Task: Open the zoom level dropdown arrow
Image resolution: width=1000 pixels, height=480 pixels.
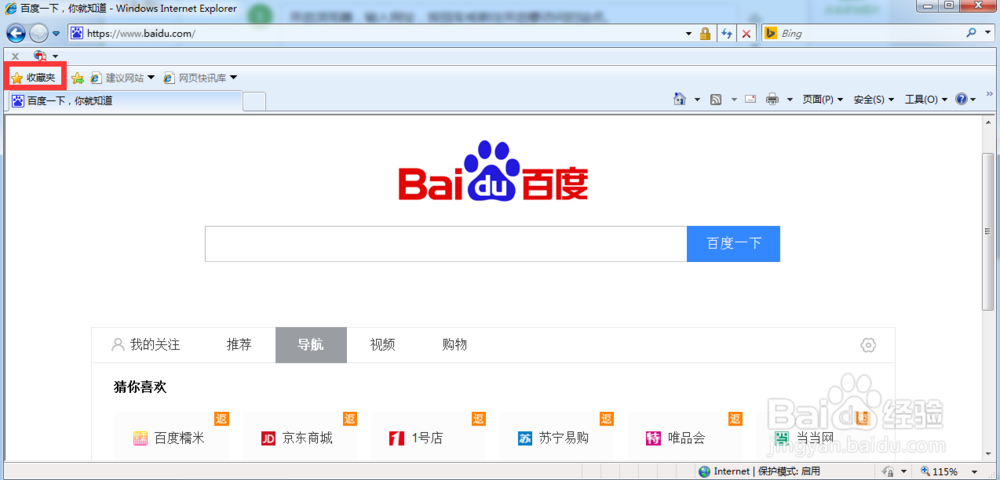Action: click(x=974, y=472)
